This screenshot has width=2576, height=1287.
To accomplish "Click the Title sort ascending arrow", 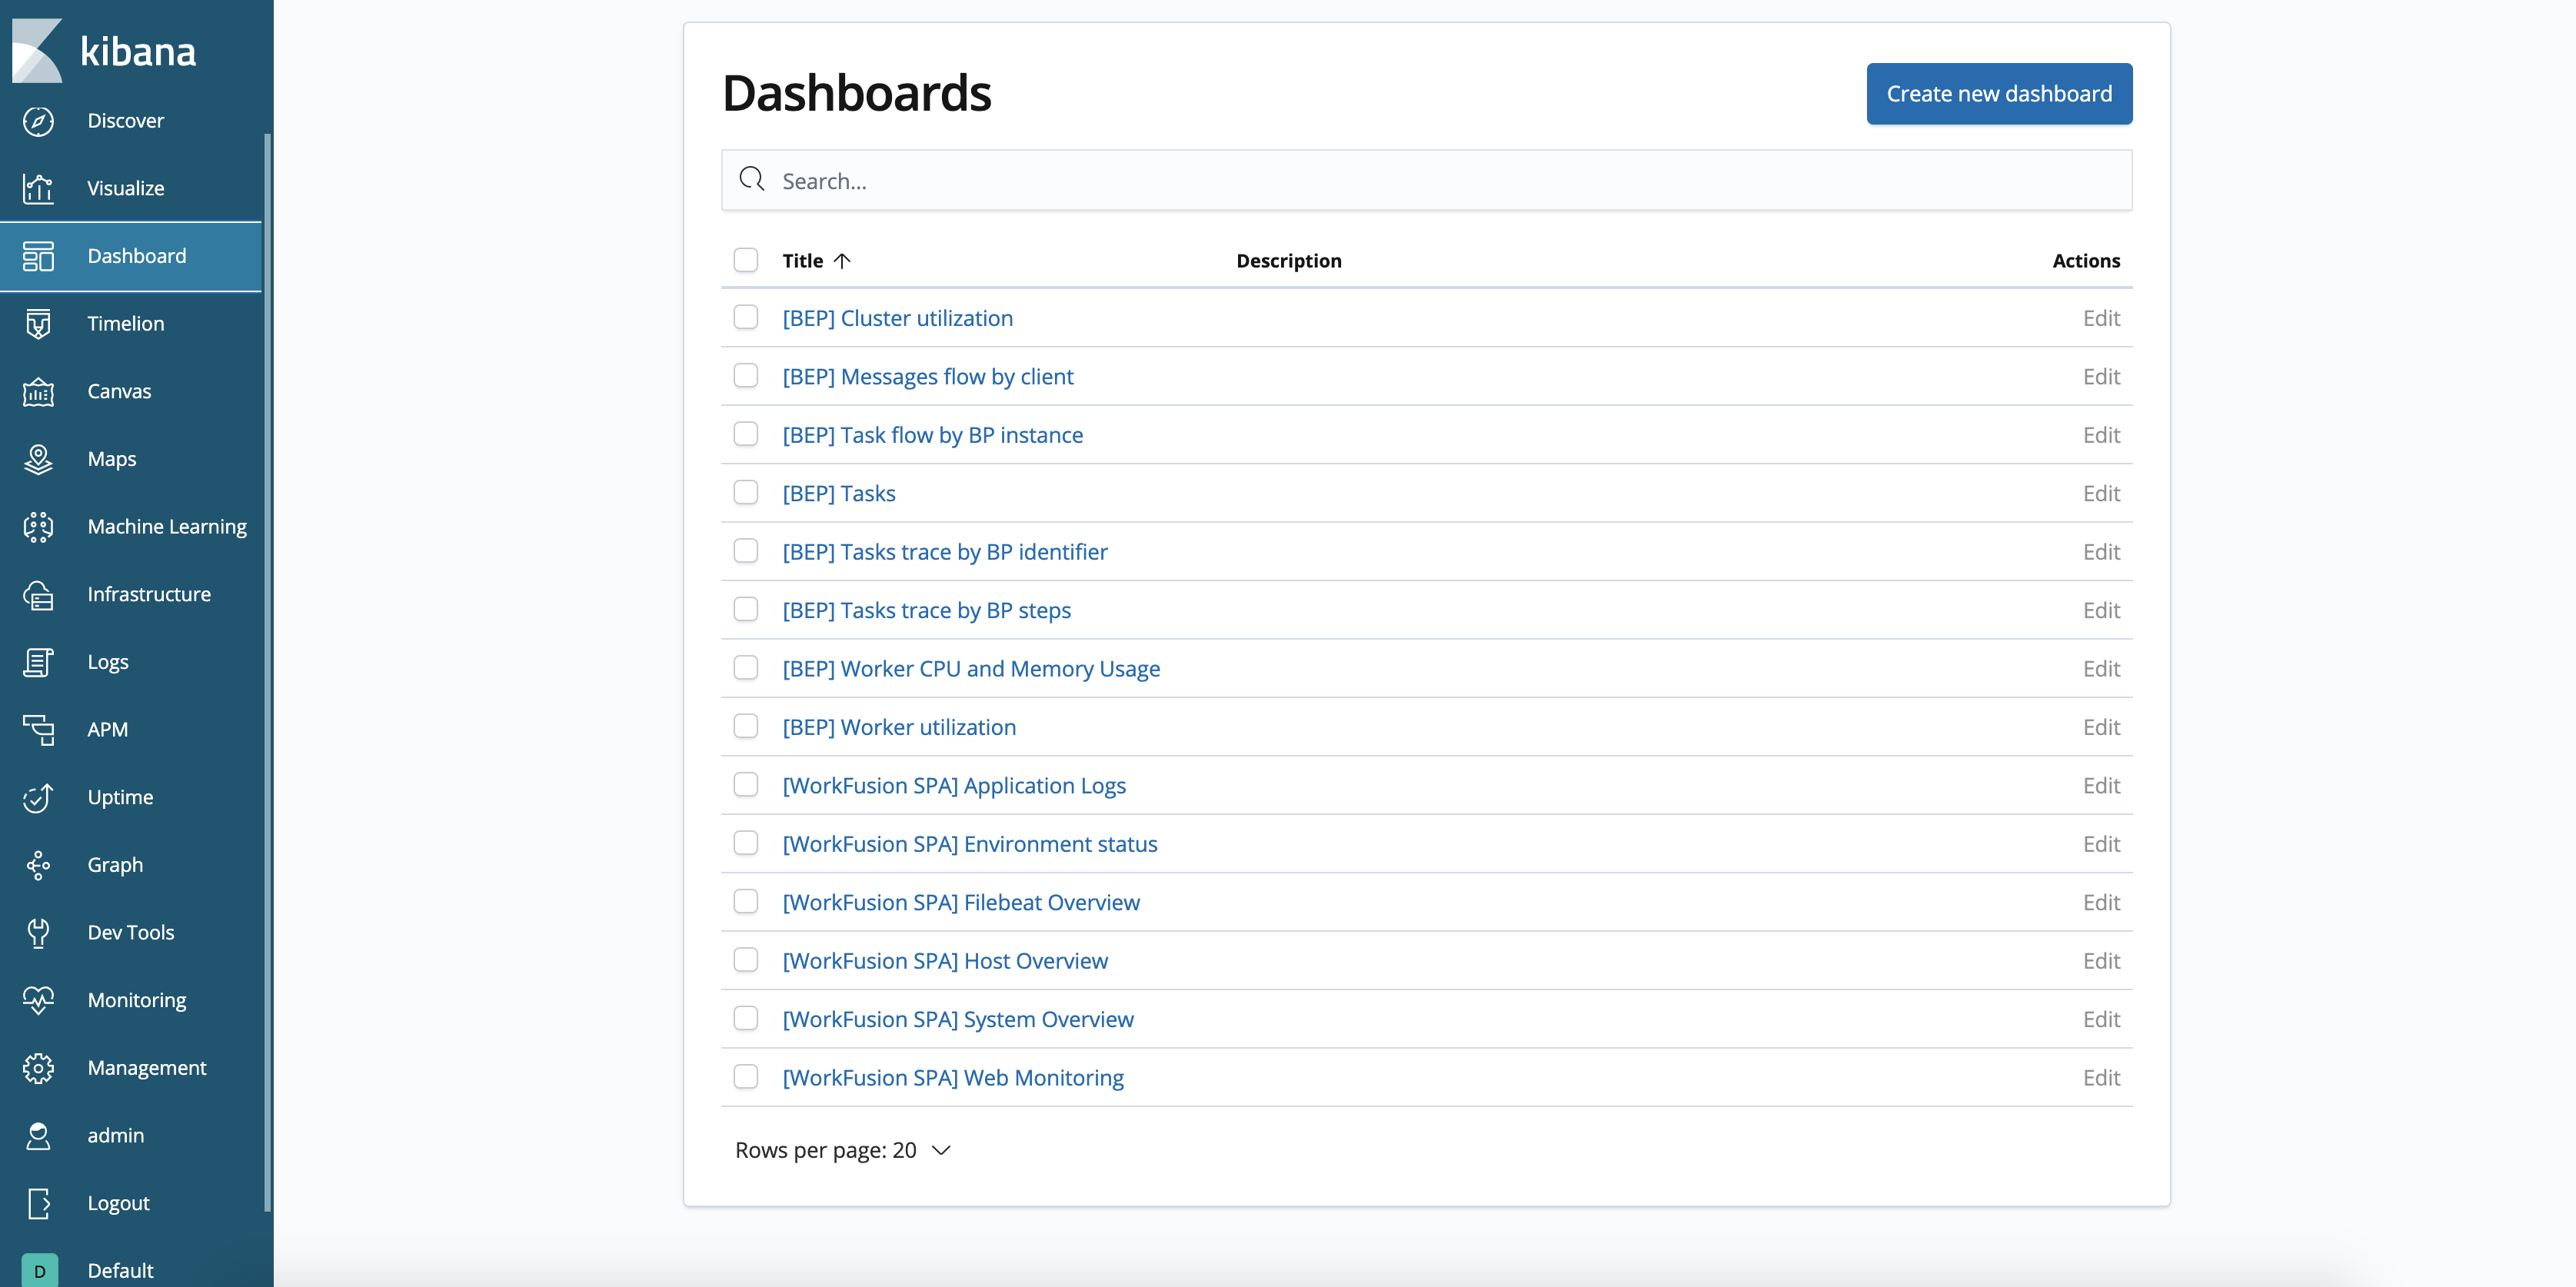I will pos(842,261).
